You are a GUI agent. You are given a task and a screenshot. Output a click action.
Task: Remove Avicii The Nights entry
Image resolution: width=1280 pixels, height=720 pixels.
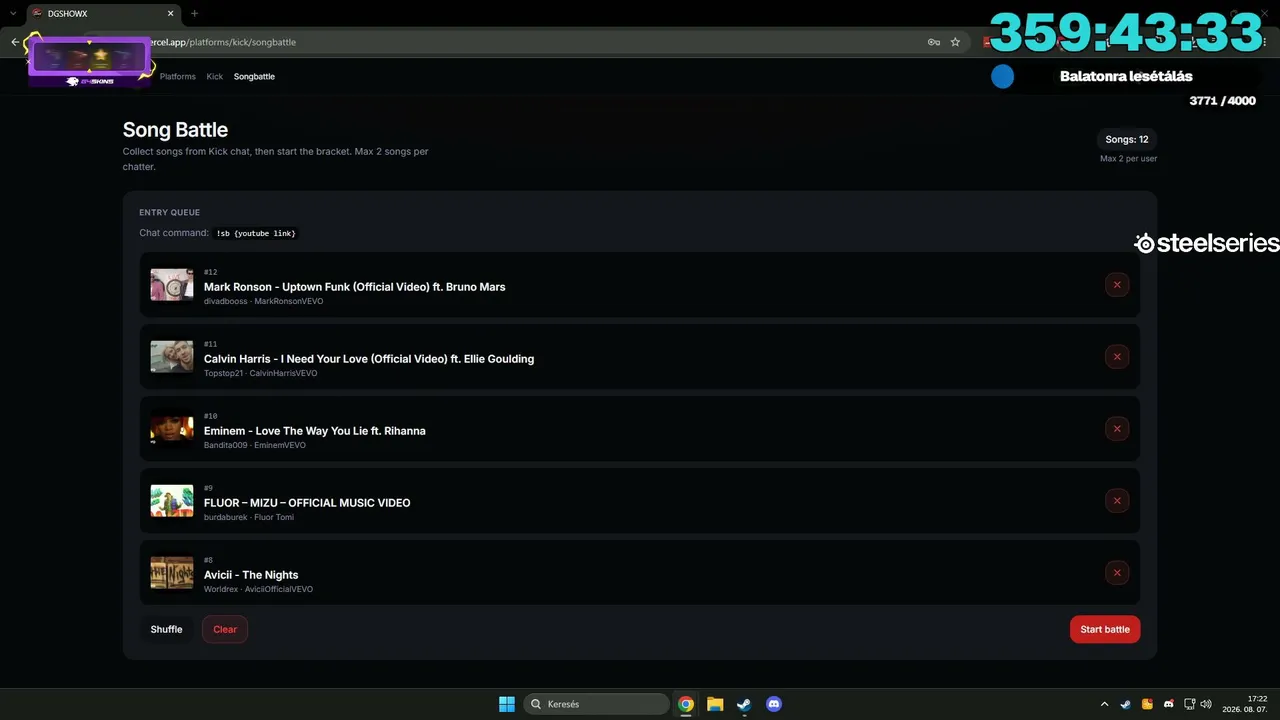pos(1117,573)
